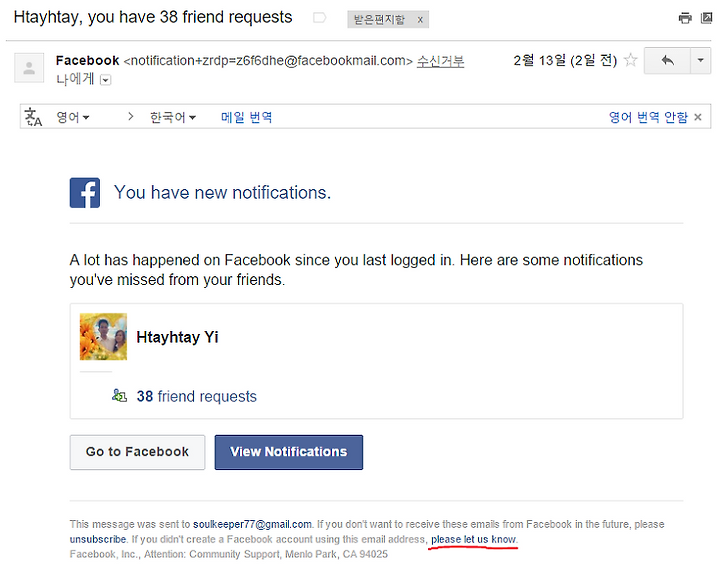The width and height of the screenshot is (720, 570).
Task: Open the 38 friend requests link
Action: (197, 396)
